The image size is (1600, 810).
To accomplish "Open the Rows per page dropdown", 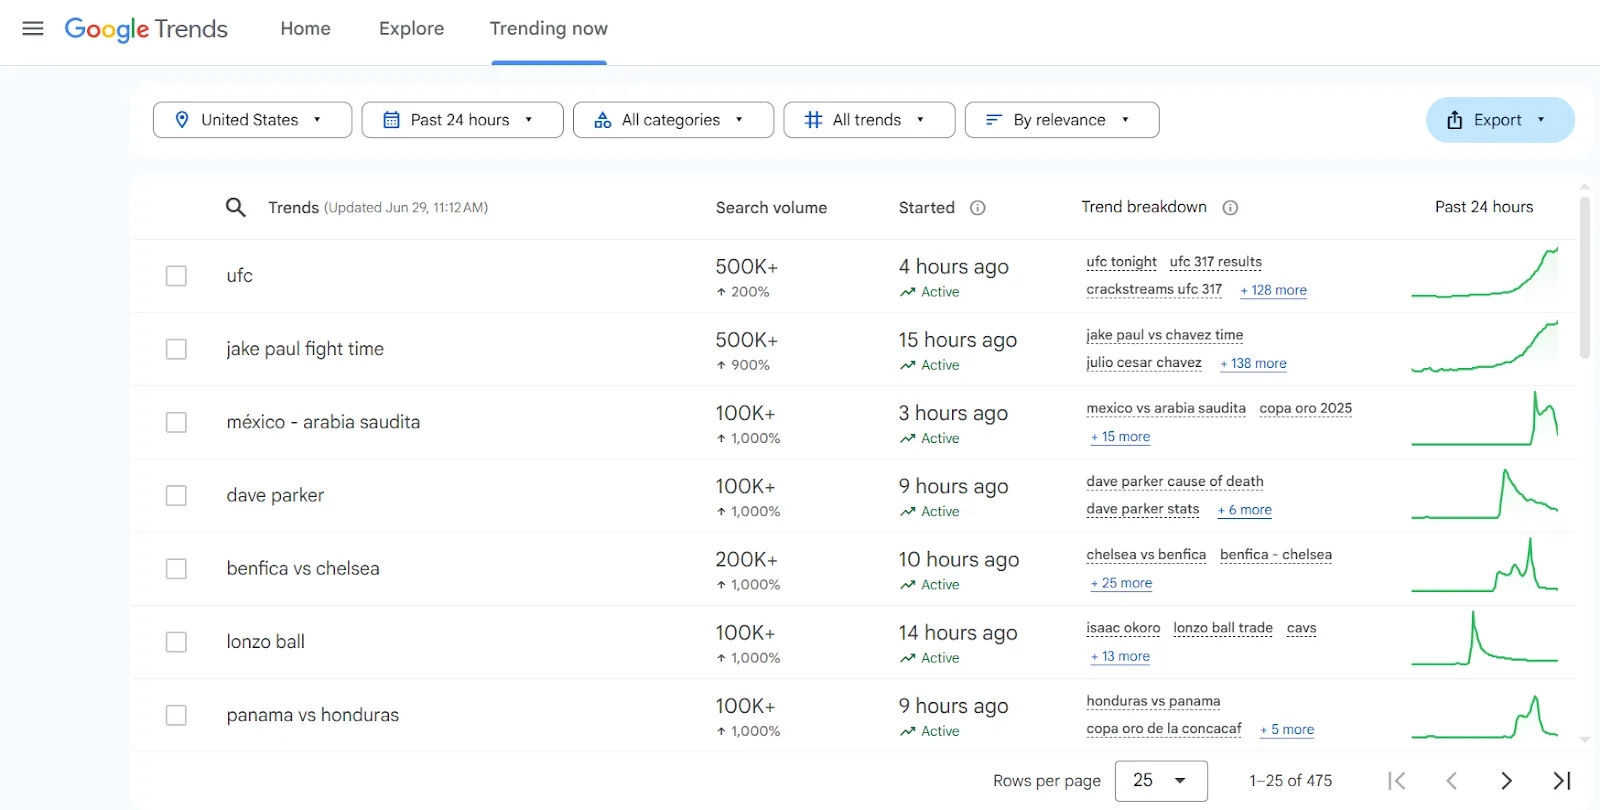I will 1161,781.
